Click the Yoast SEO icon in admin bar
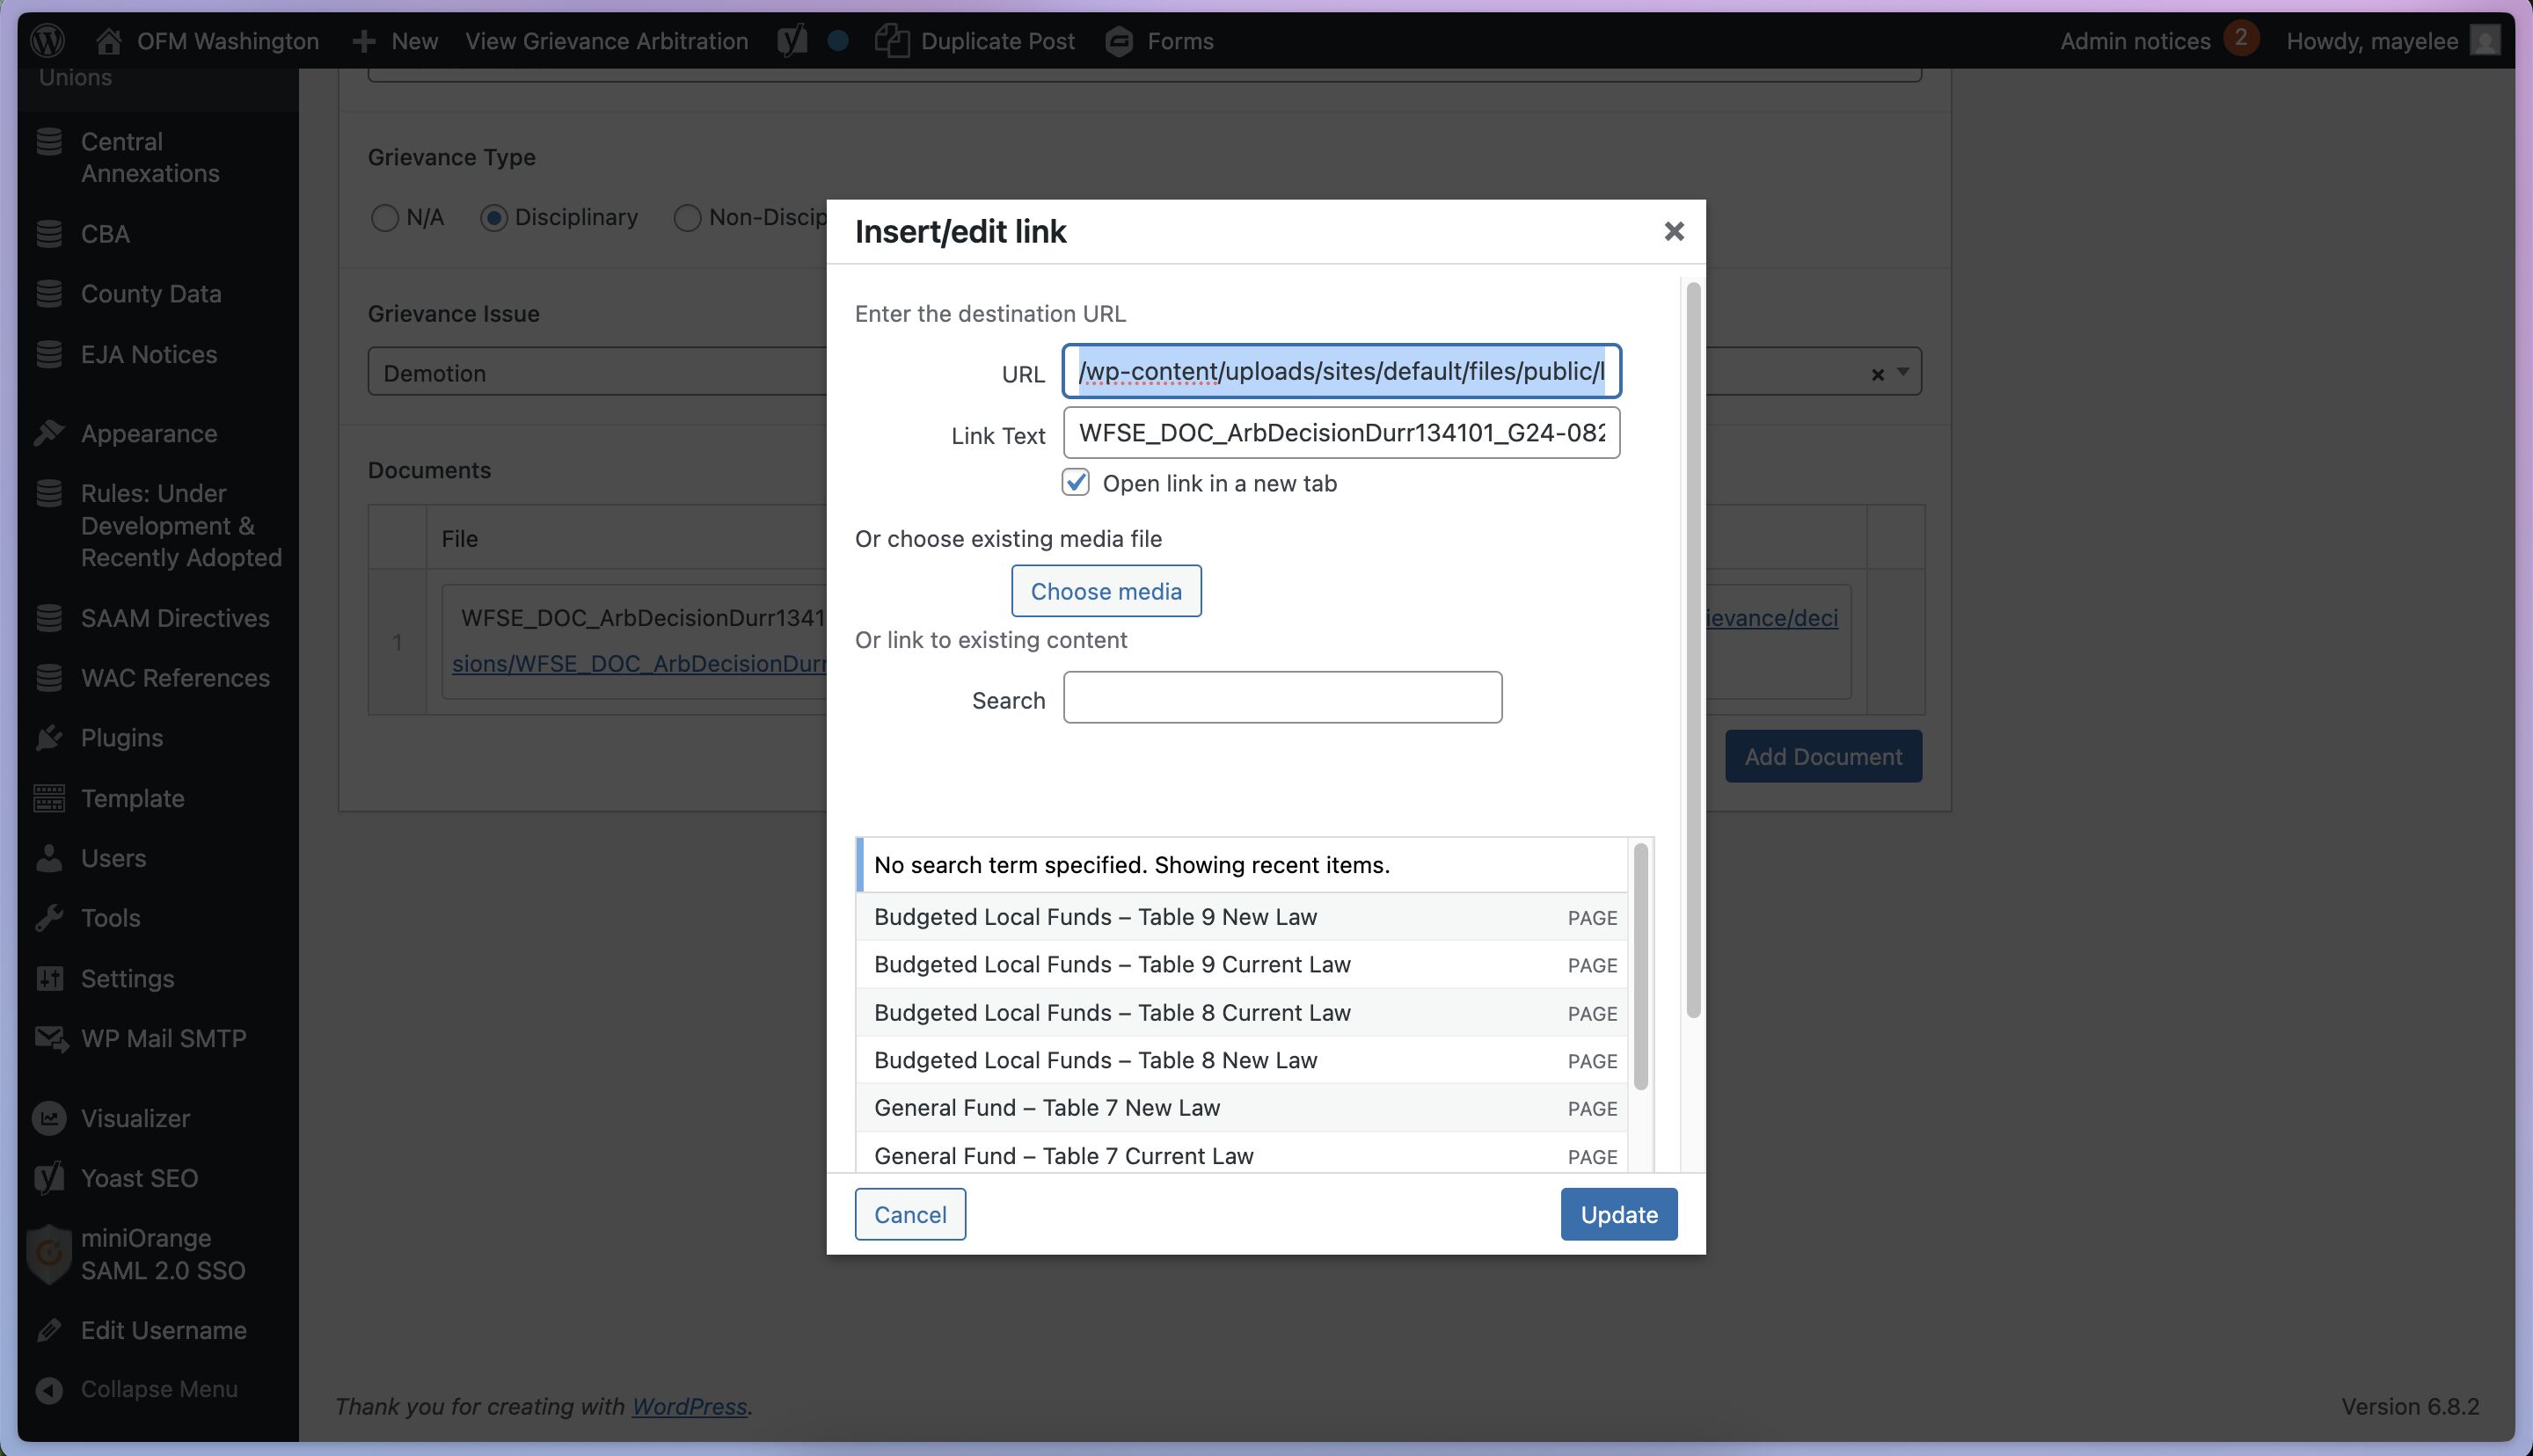The width and height of the screenshot is (2533, 1456). point(791,41)
